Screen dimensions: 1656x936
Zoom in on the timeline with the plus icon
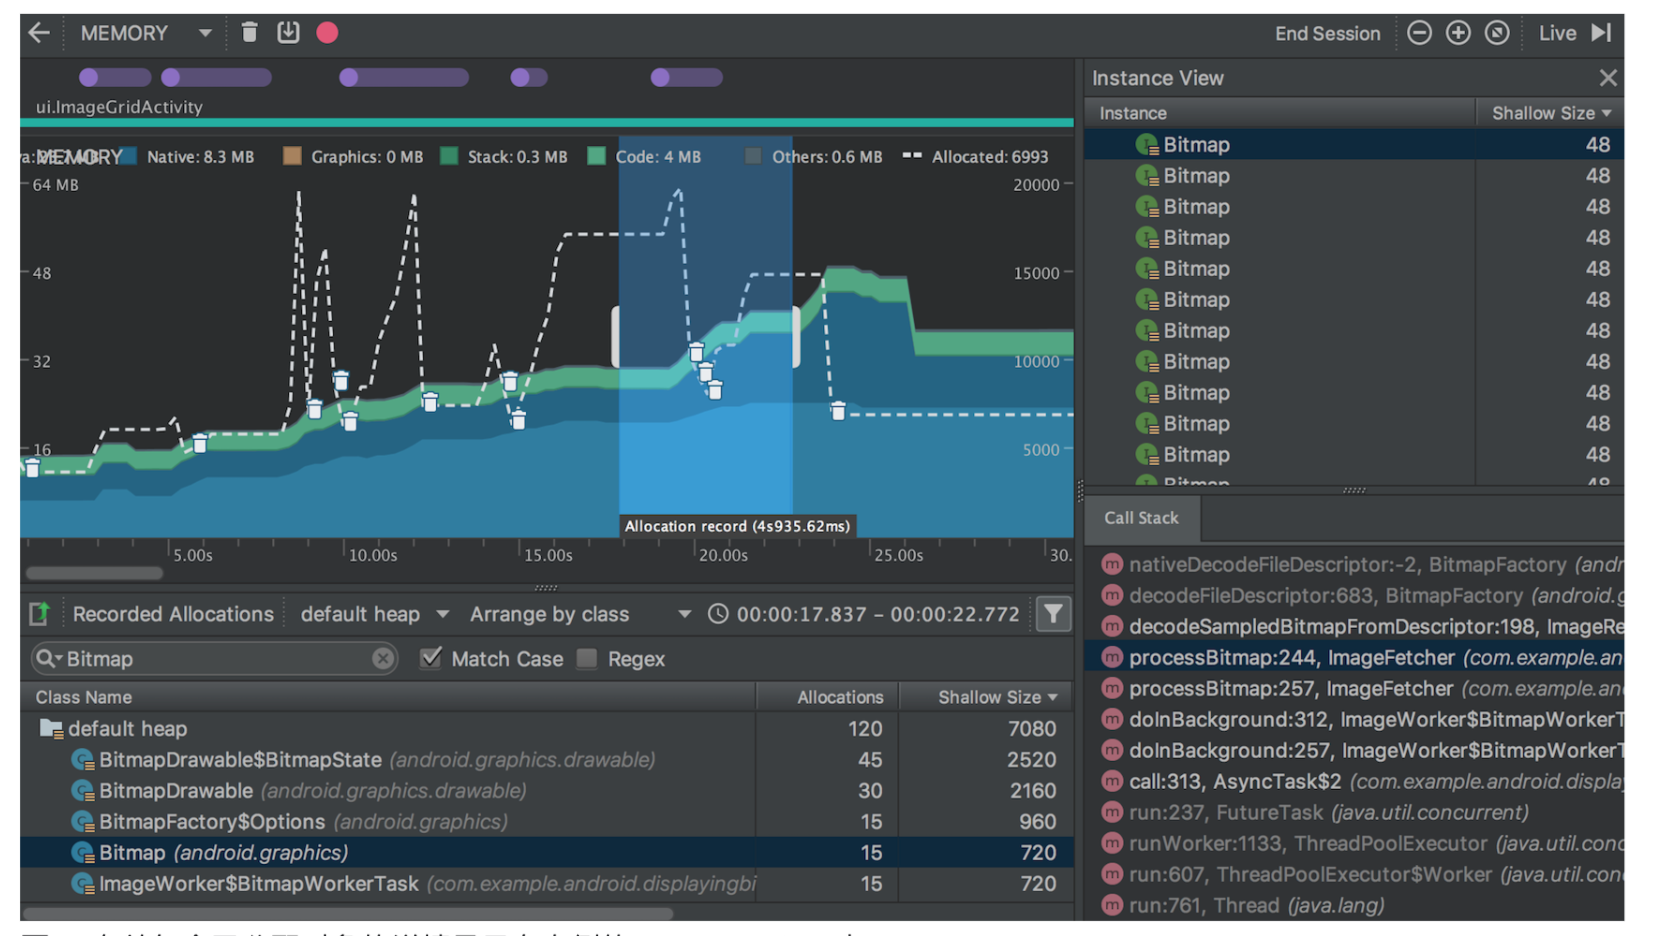(x=1458, y=32)
